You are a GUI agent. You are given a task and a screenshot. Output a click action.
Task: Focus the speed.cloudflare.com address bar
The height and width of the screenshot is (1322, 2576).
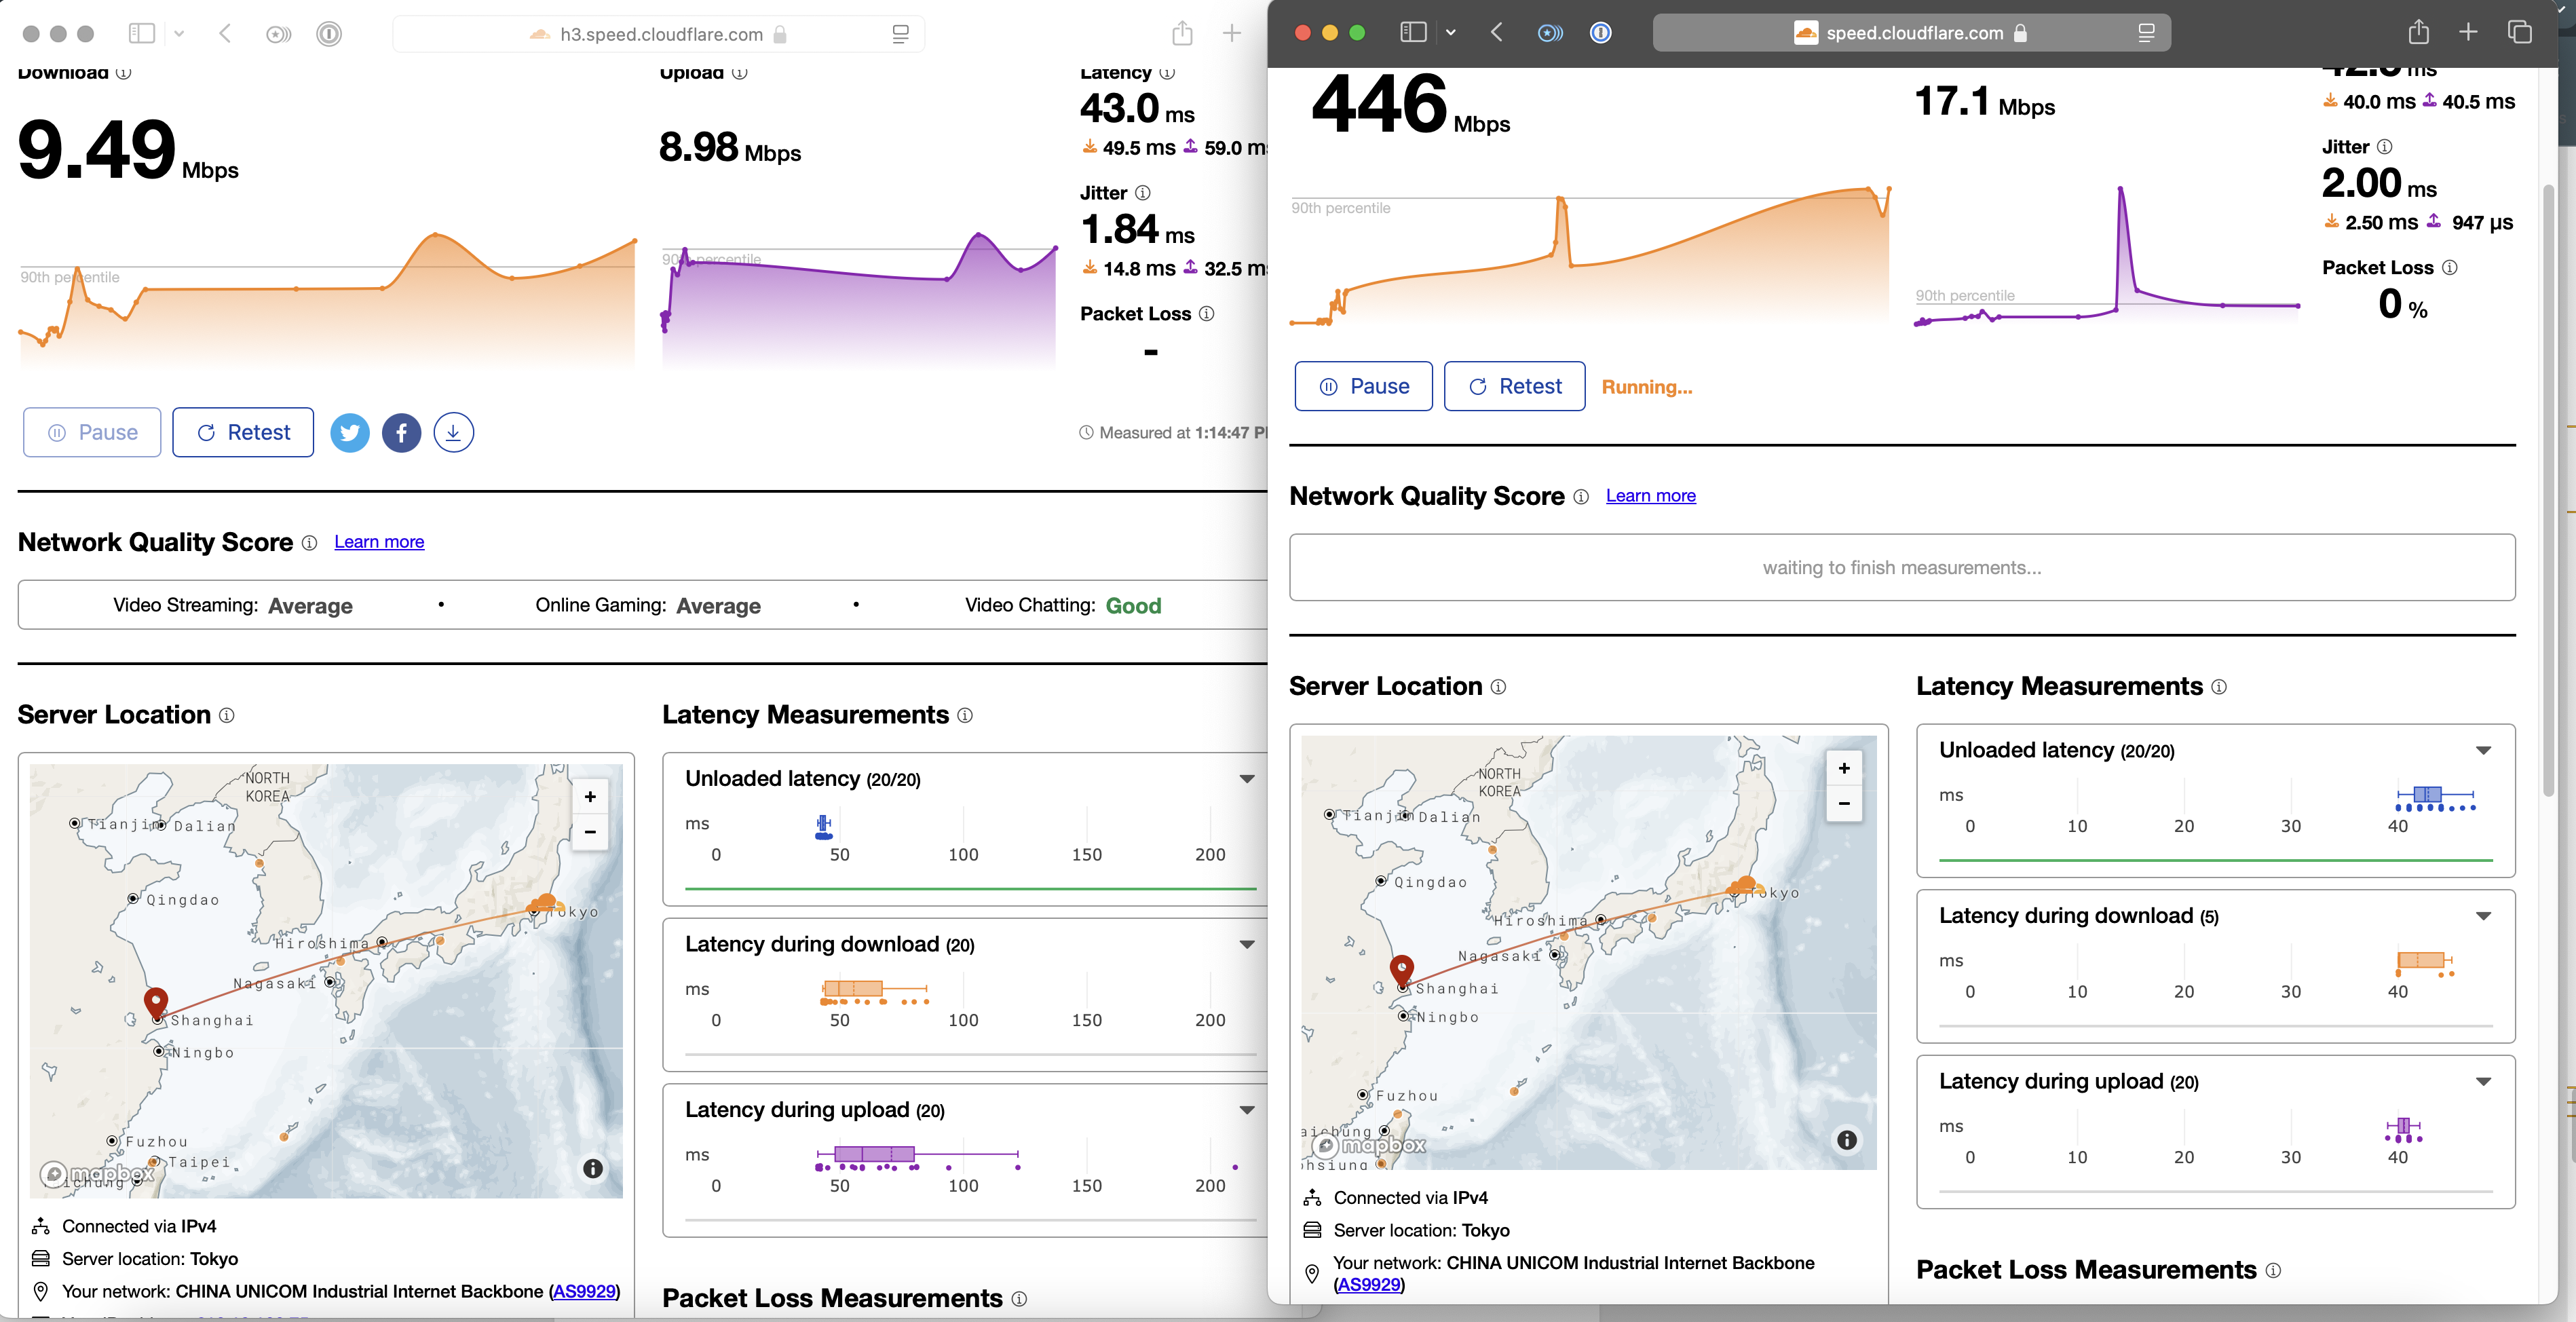click(x=1911, y=33)
